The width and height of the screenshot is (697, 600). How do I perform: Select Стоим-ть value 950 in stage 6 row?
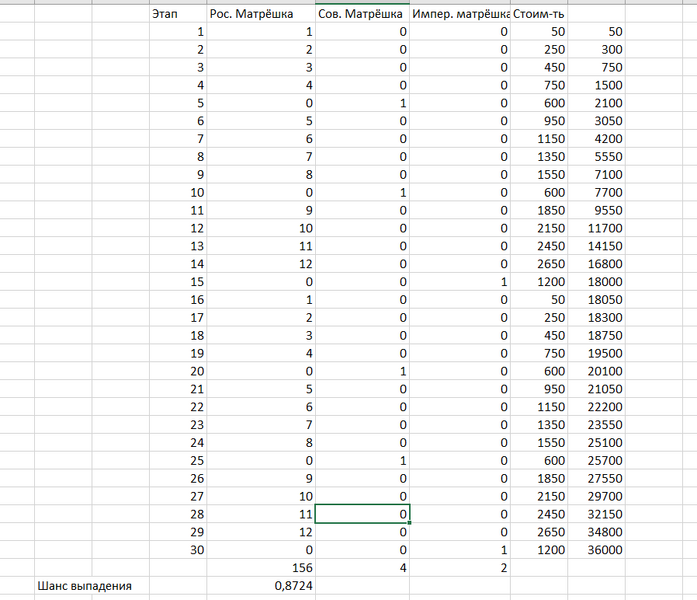click(x=539, y=121)
